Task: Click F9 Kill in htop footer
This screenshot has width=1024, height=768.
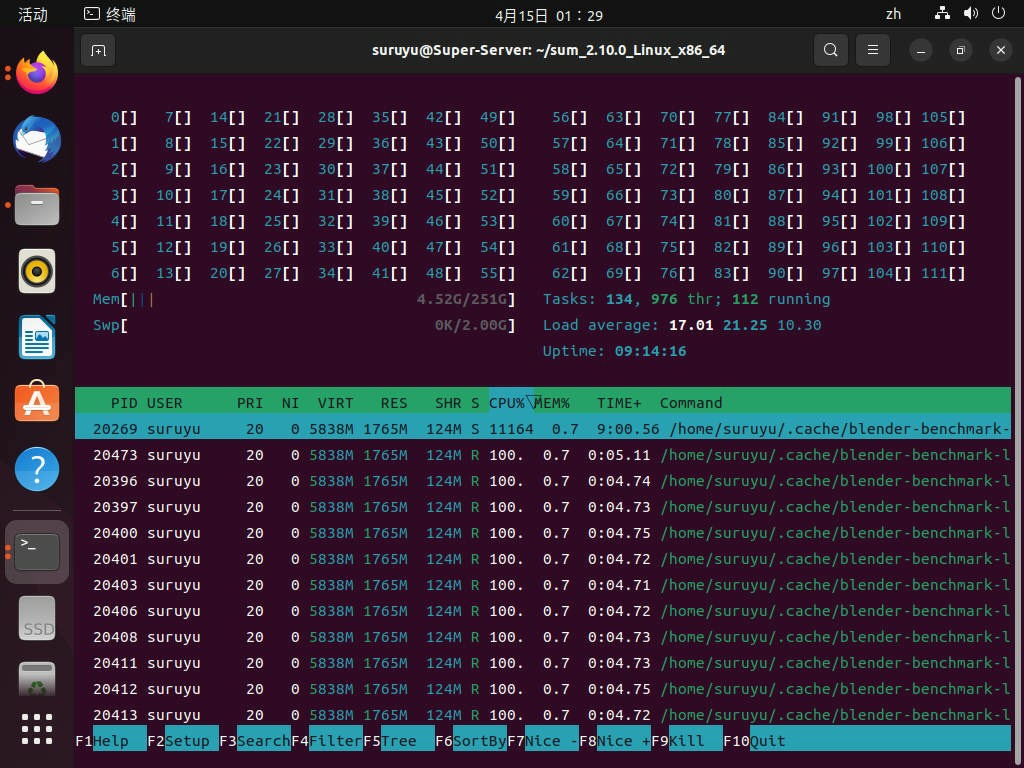Action: click(686, 741)
